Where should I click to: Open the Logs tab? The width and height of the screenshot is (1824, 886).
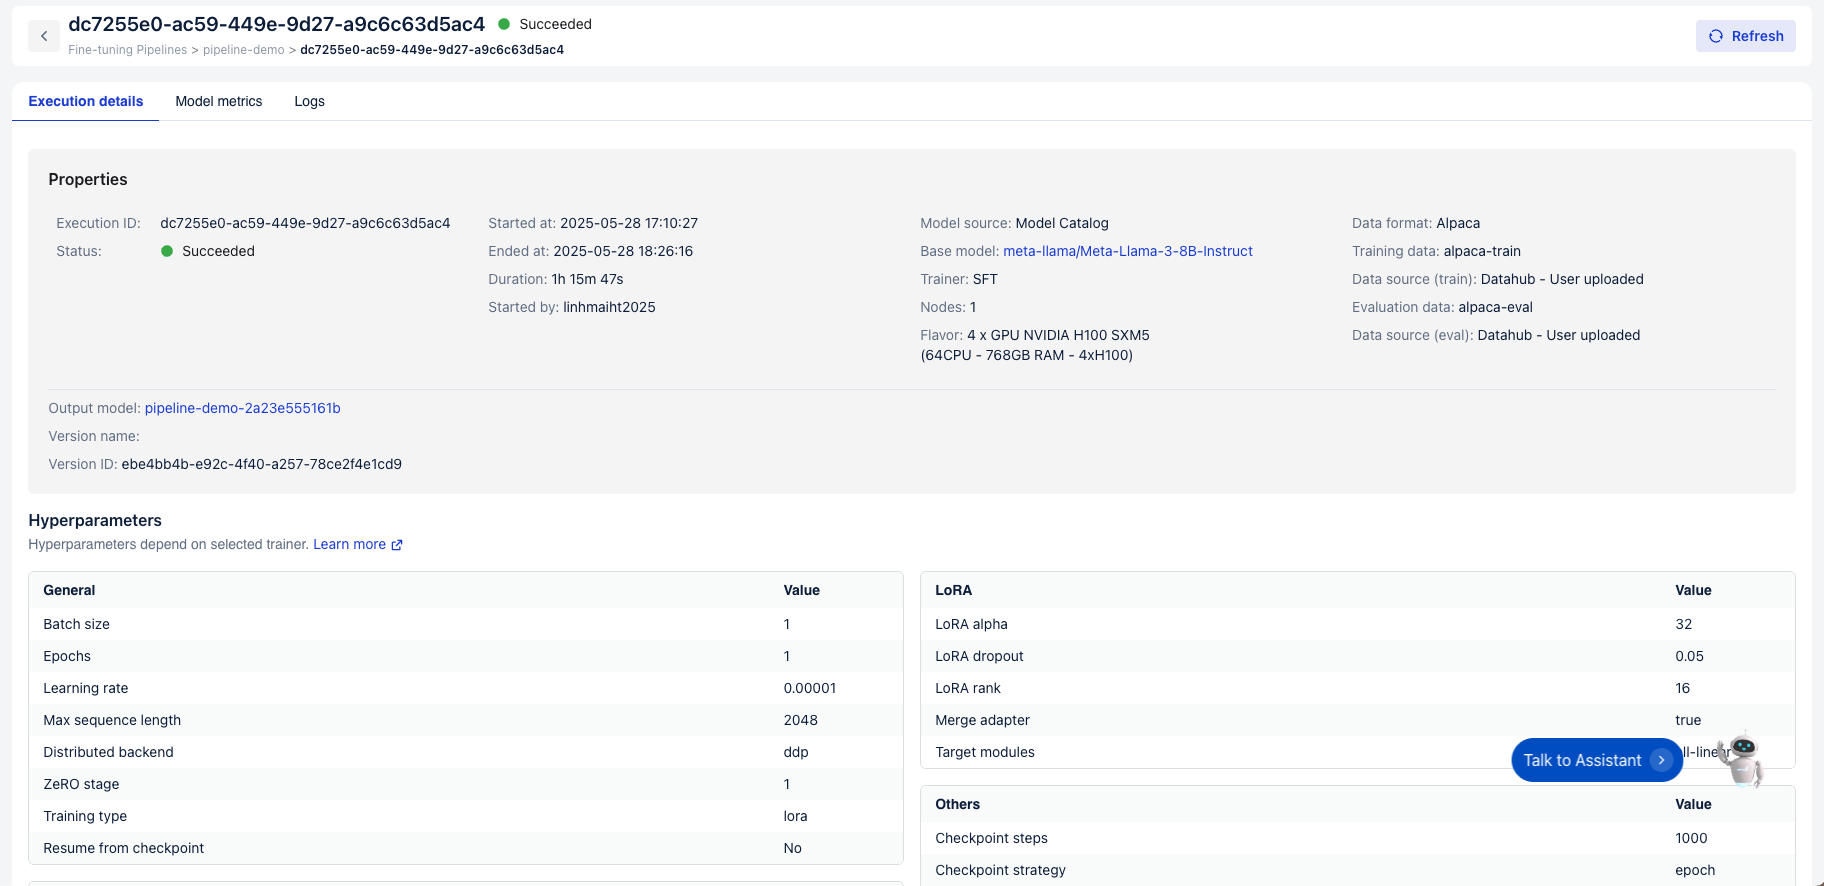point(309,101)
